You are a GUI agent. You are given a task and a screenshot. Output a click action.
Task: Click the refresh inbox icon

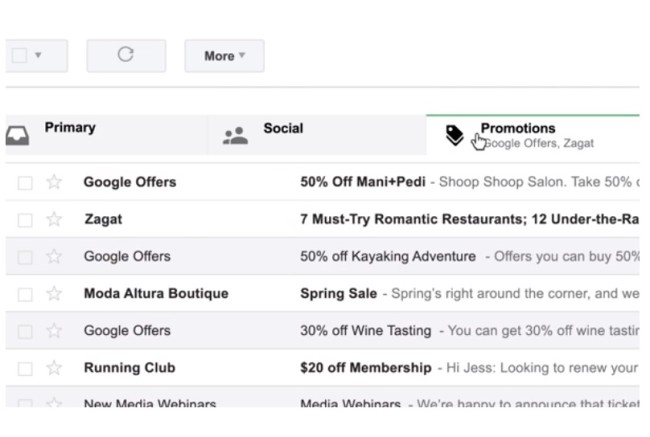tap(126, 54)
